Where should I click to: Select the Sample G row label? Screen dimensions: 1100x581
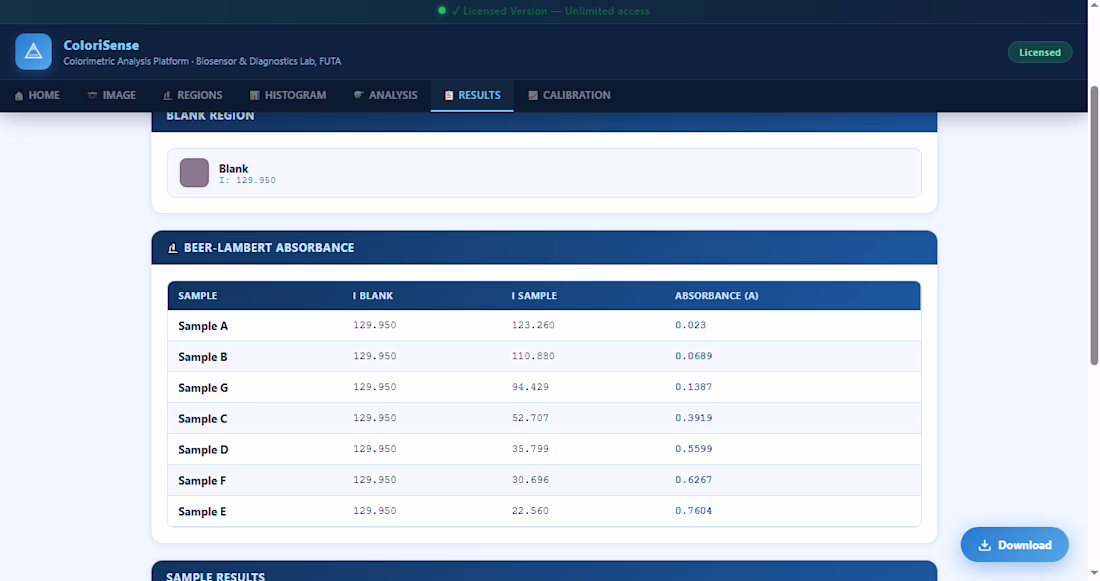[x=203, y=387]
